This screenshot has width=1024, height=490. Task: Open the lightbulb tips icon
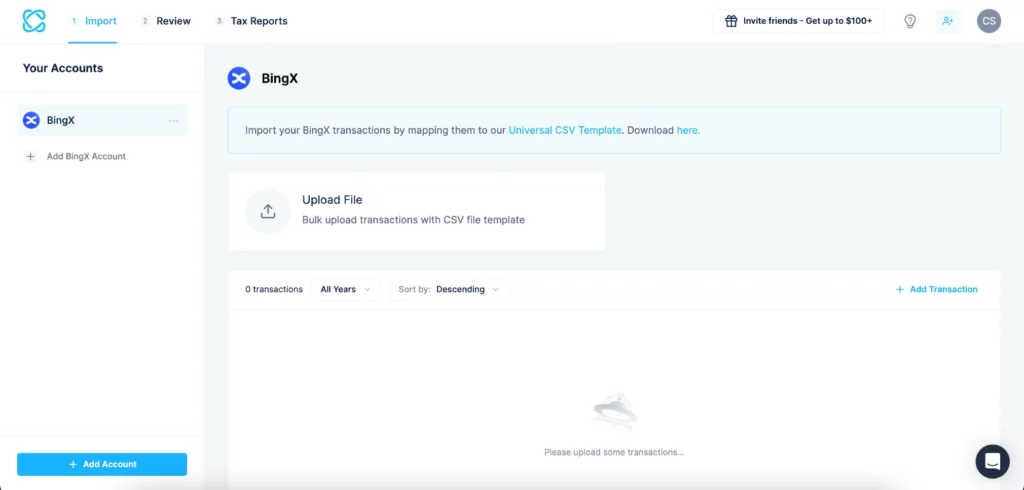click(910, 21)
